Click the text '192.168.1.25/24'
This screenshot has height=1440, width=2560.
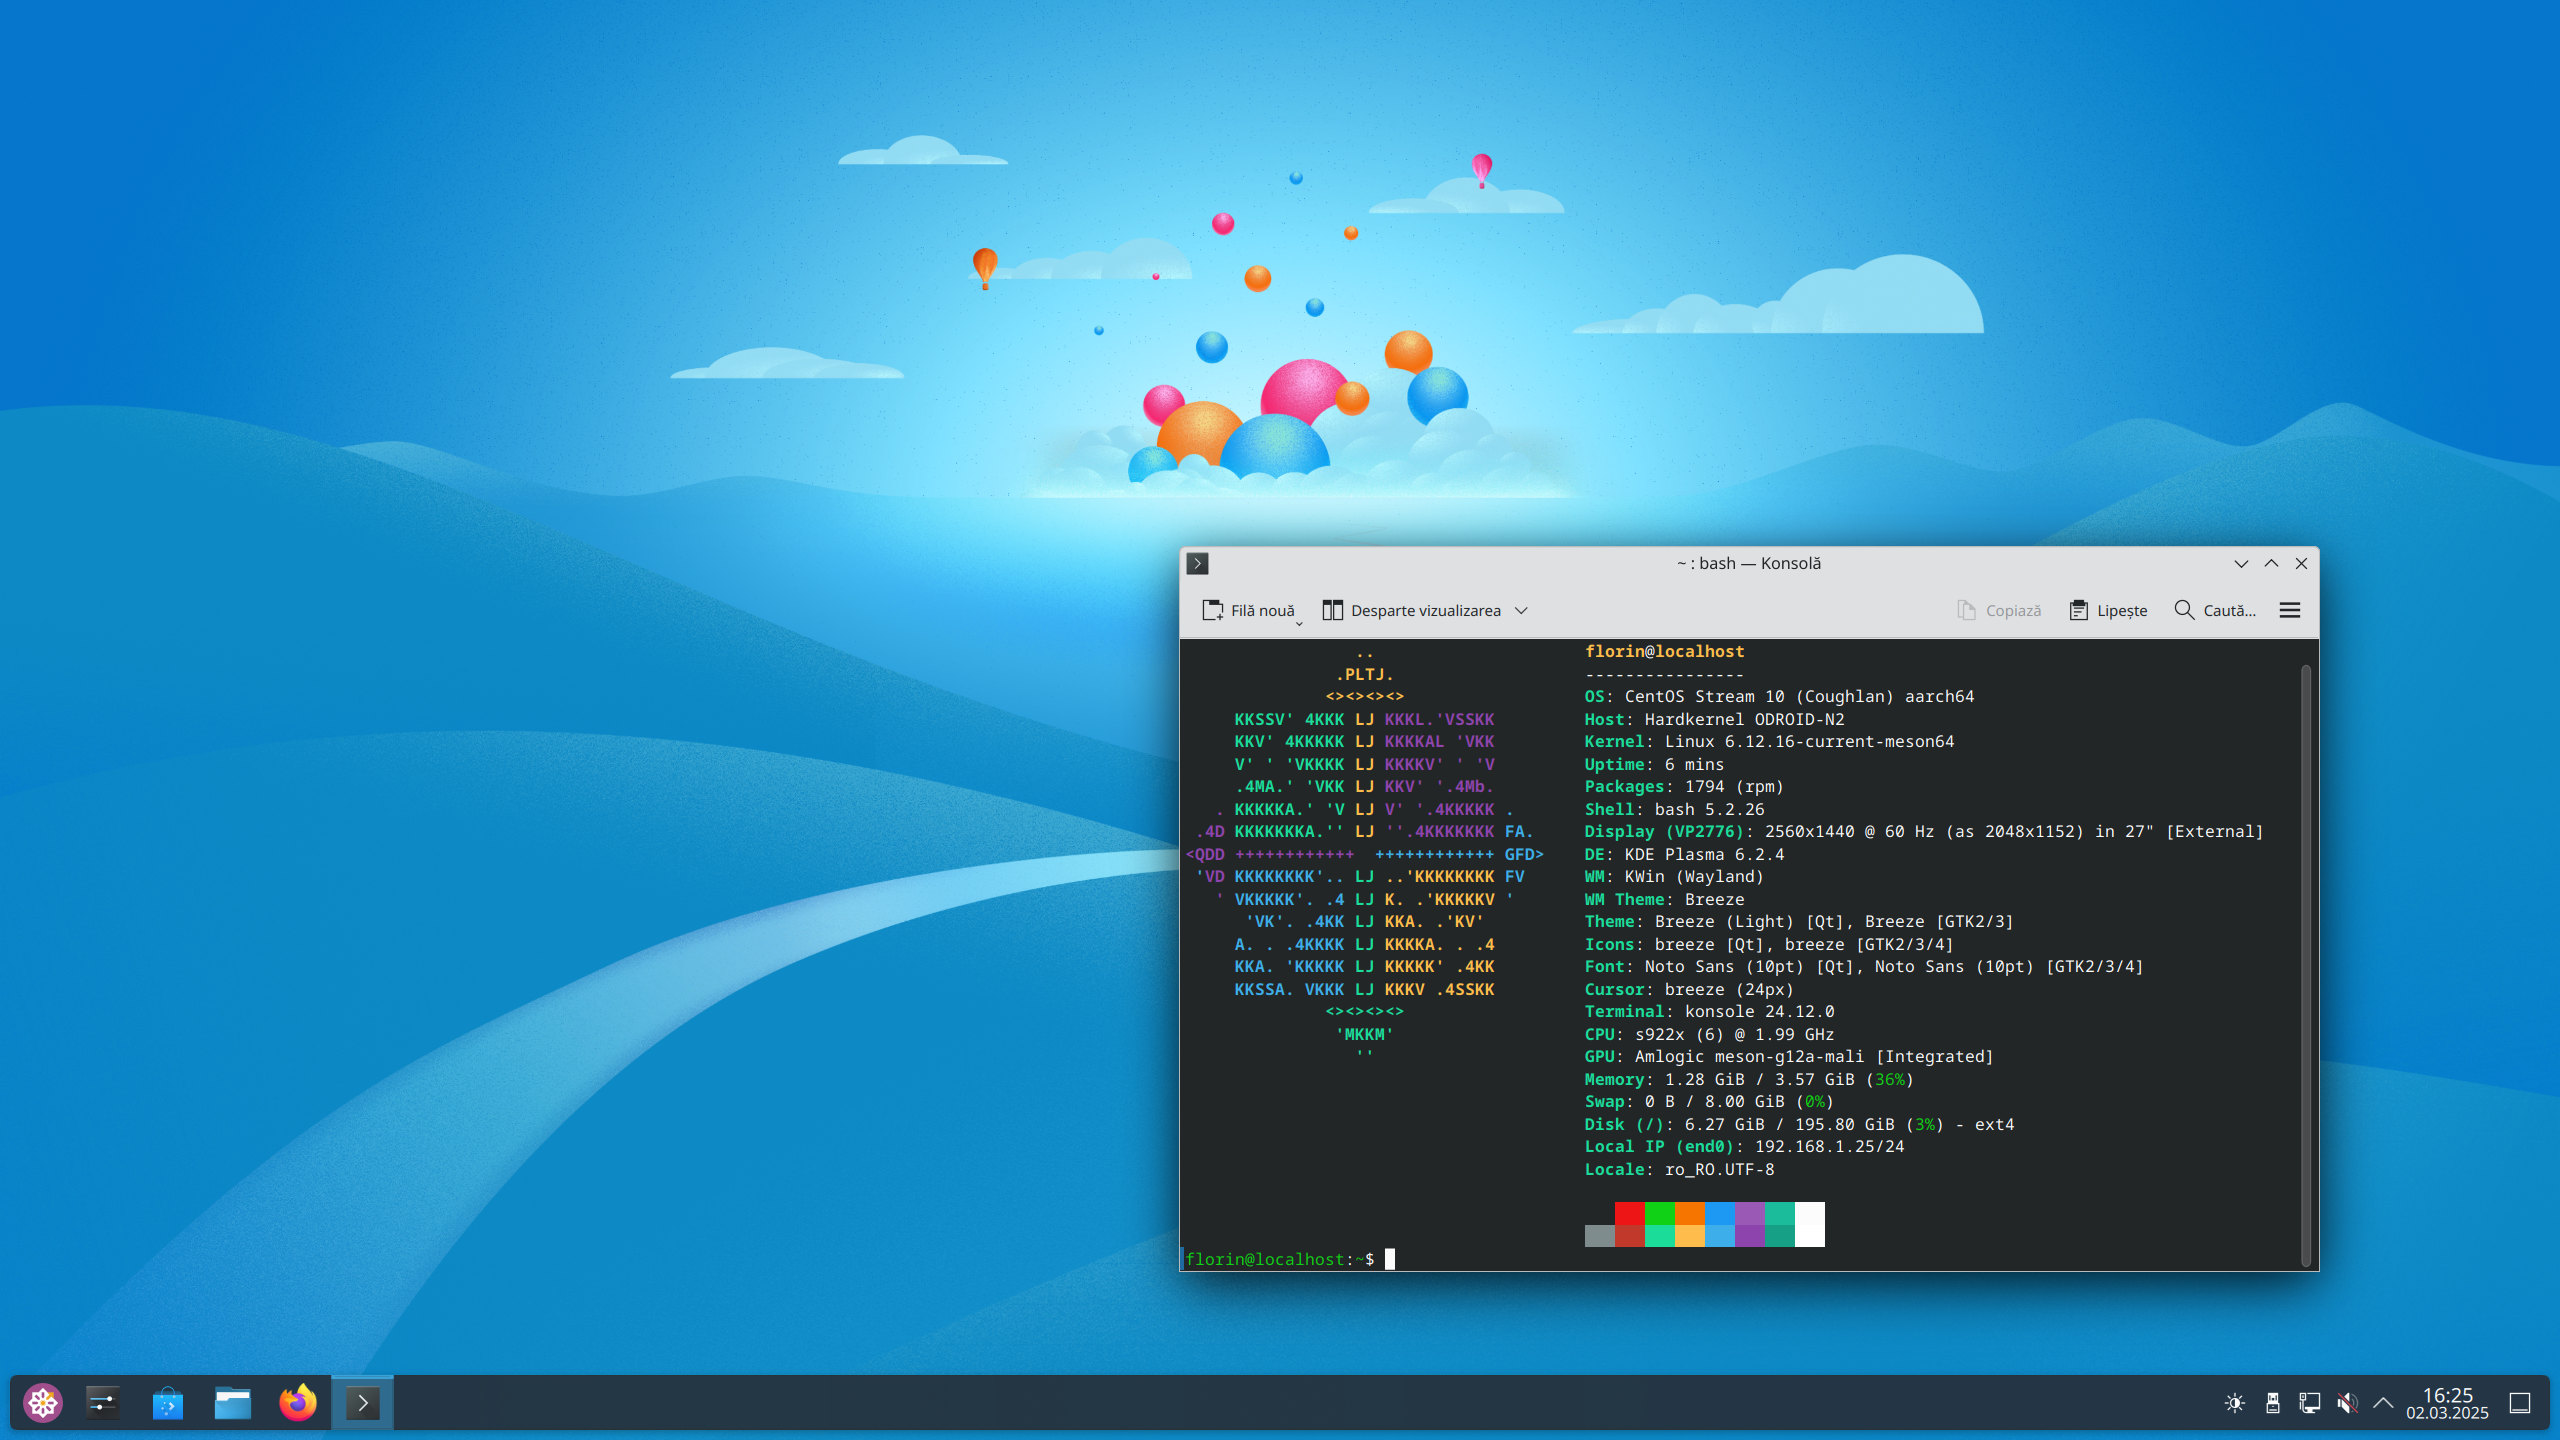click(1829, 1146)
